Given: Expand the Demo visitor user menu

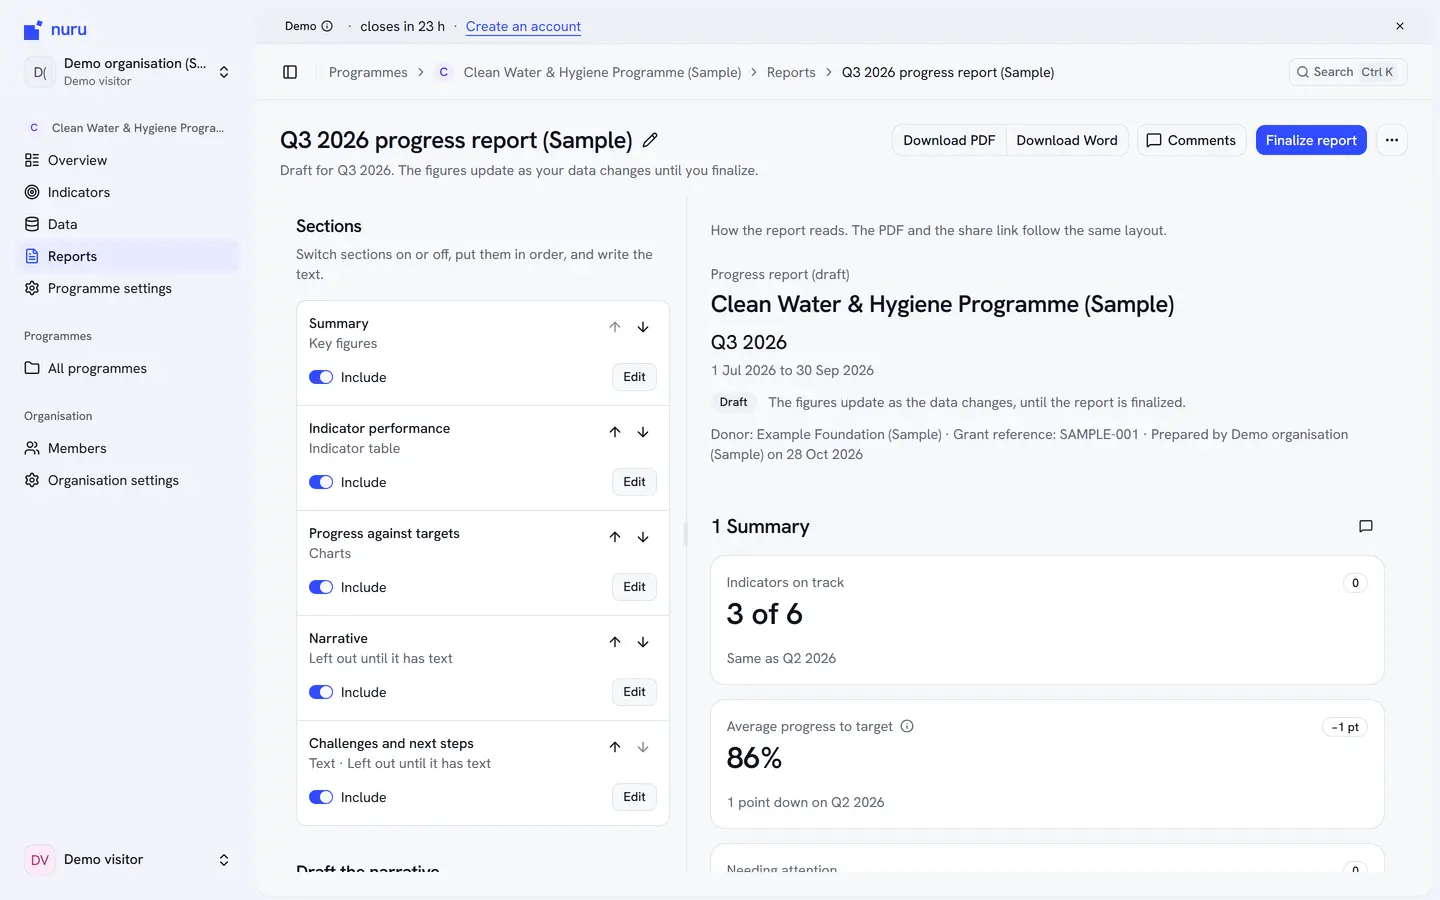Looking at the screenshot, I should pyautogui.click(x=128, y=860).
